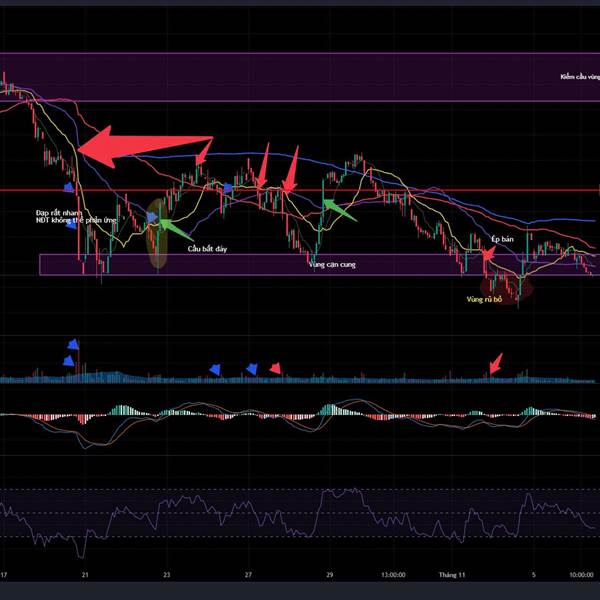Viewport: 600px width, 600px height.
Task: Select the red horizontal price line
Action: coord(300,190)
